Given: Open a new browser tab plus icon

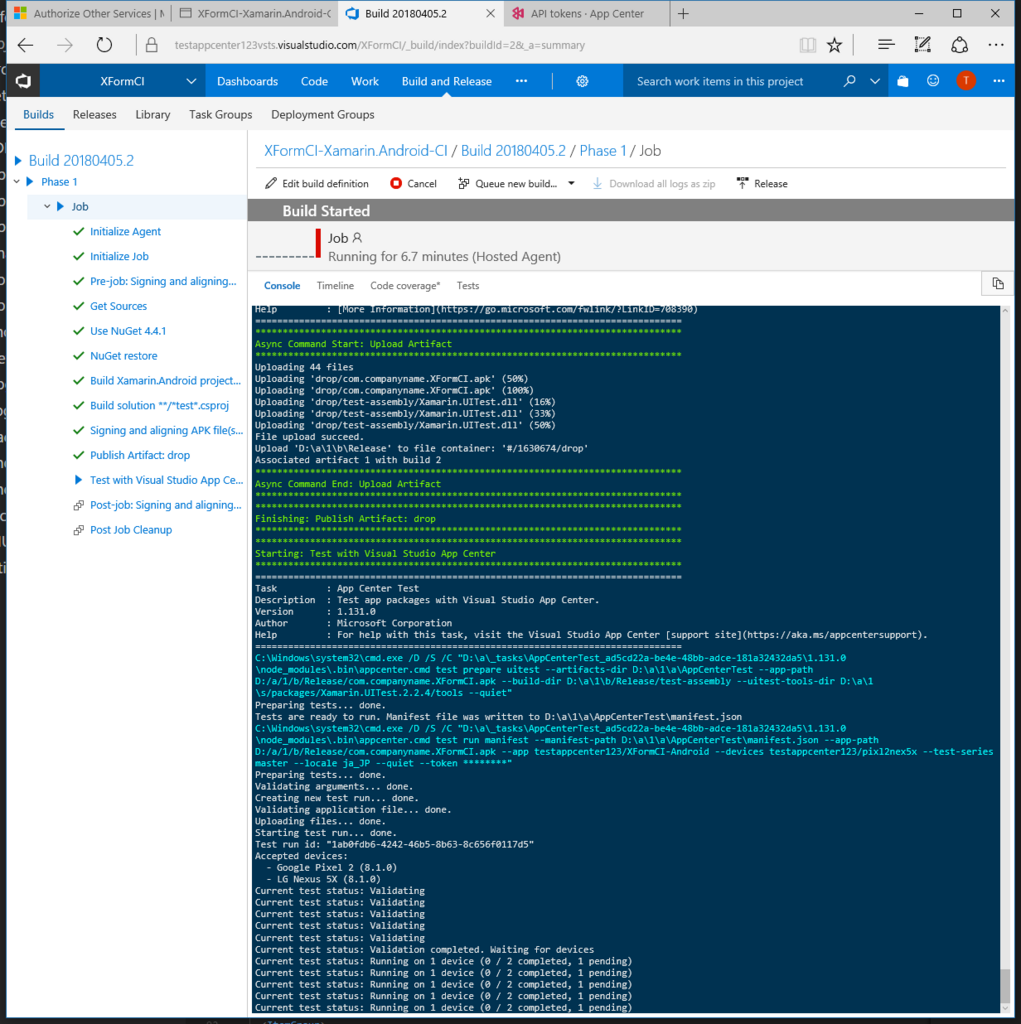Looking at the screenshot, I should (x=683, y=14).
